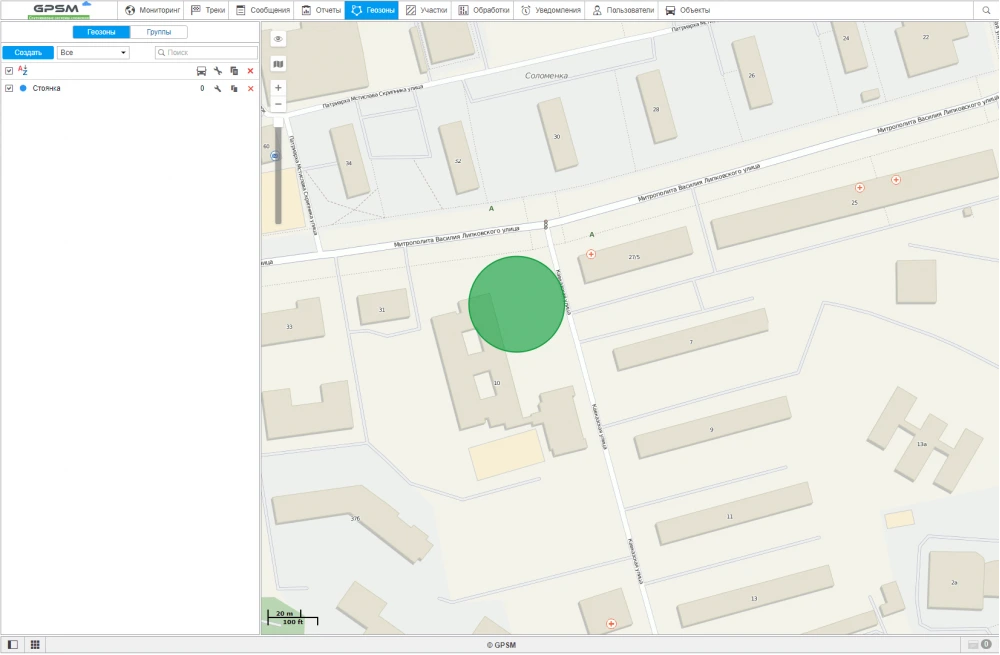Expand the Все filter dropdown

tap(93, 52)
